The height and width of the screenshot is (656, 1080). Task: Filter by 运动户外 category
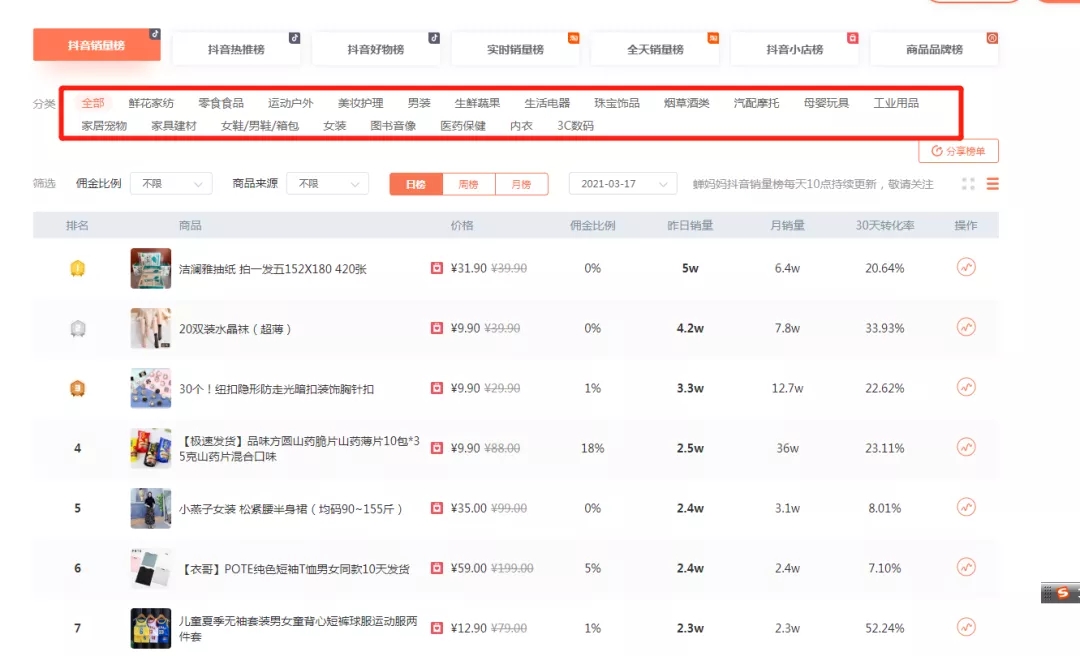pos(291,103)
